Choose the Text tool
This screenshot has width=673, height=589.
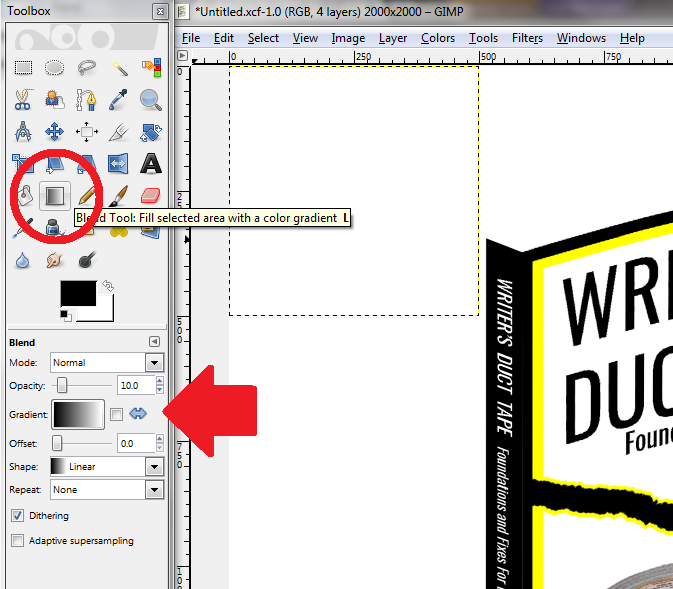151,163
